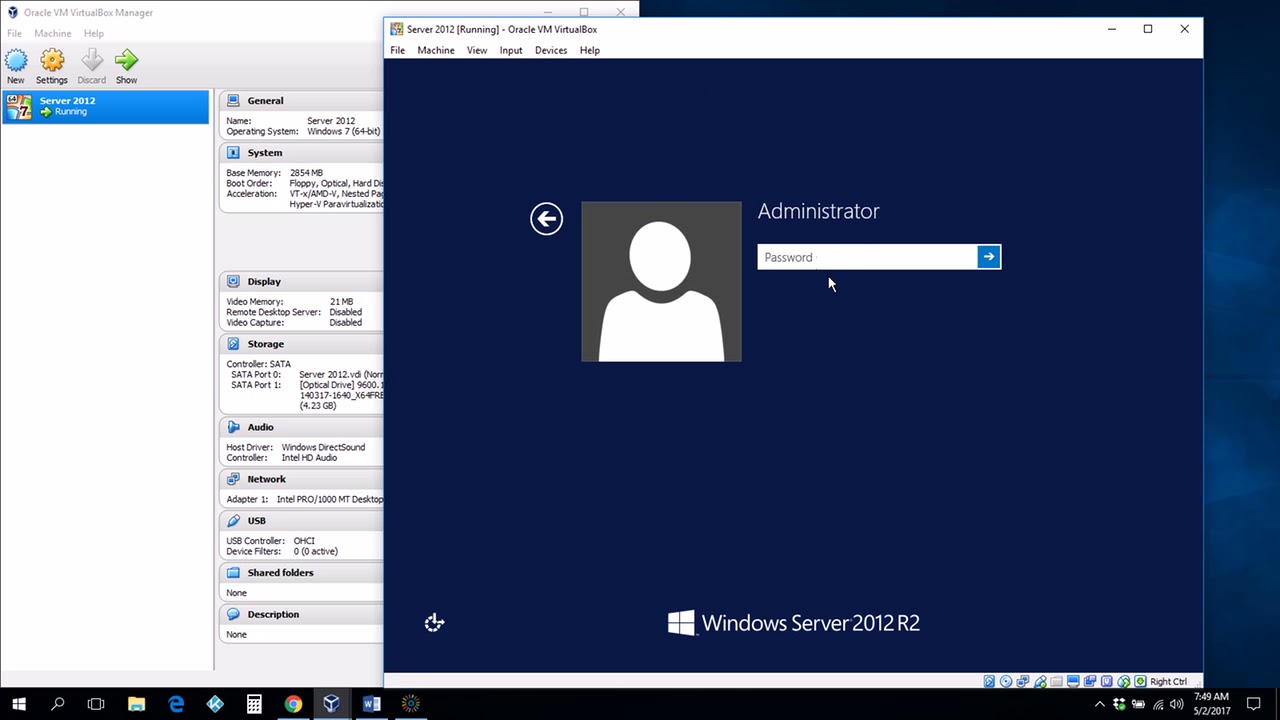
Task: Open File menu in Server 2012 VM window
Action: 398,50
